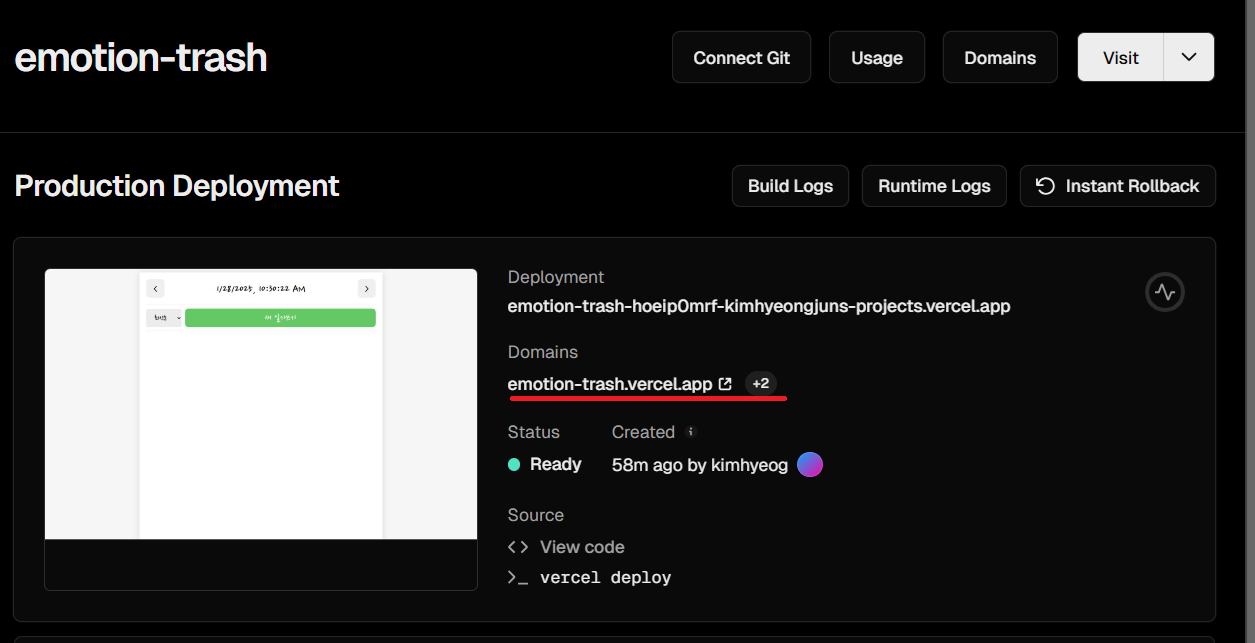Open the emotion-trash.vercel.app domain link
Image resolution: width=1255 pixels, height=643 pixels.
(x=610, y=384)
